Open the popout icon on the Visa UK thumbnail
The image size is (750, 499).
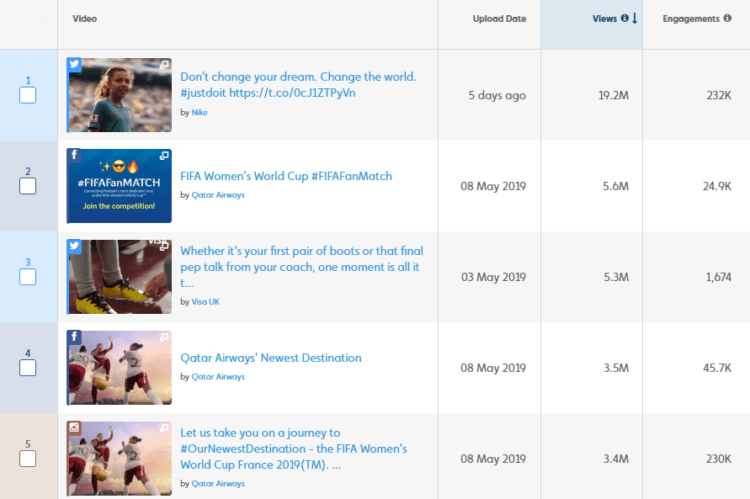coord(165,246)
